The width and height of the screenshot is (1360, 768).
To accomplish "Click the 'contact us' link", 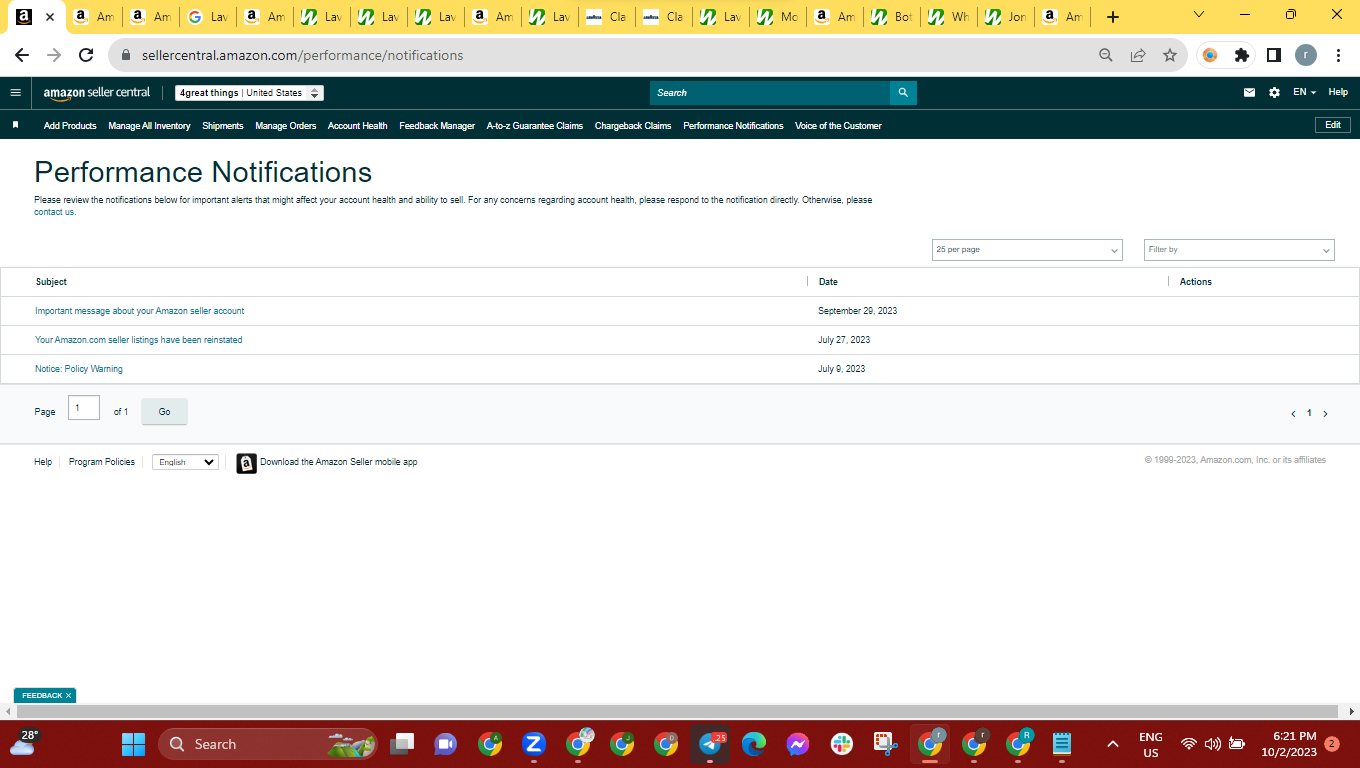I will tap(55, 212).
